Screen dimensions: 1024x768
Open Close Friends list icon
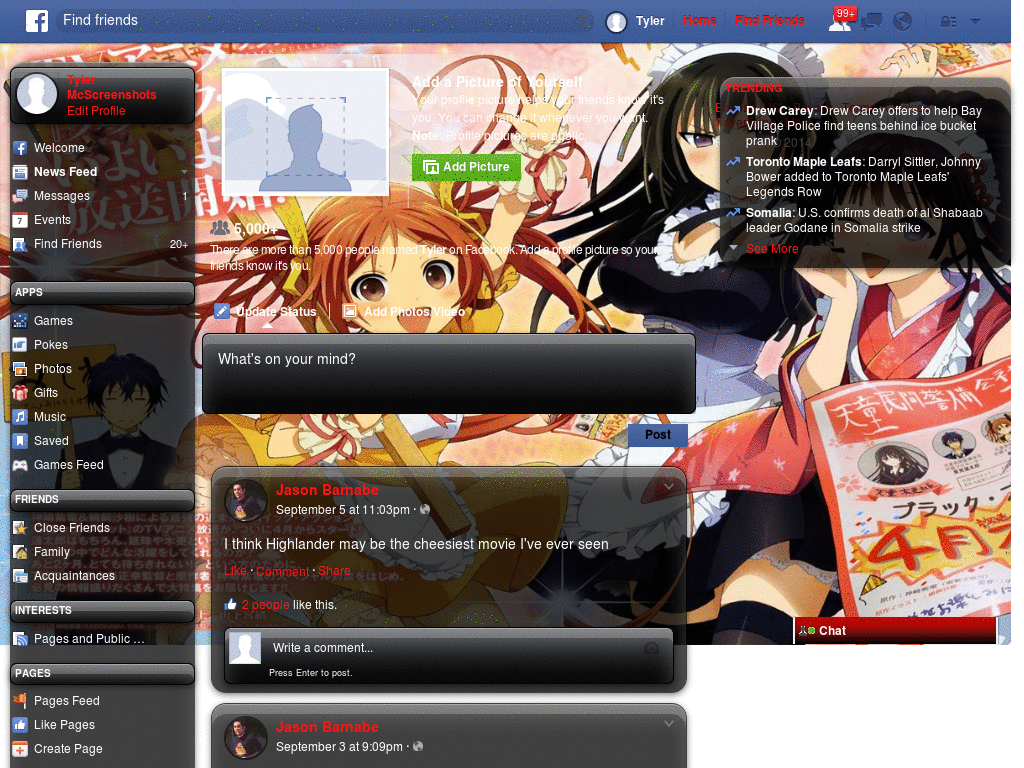[20, 528]
